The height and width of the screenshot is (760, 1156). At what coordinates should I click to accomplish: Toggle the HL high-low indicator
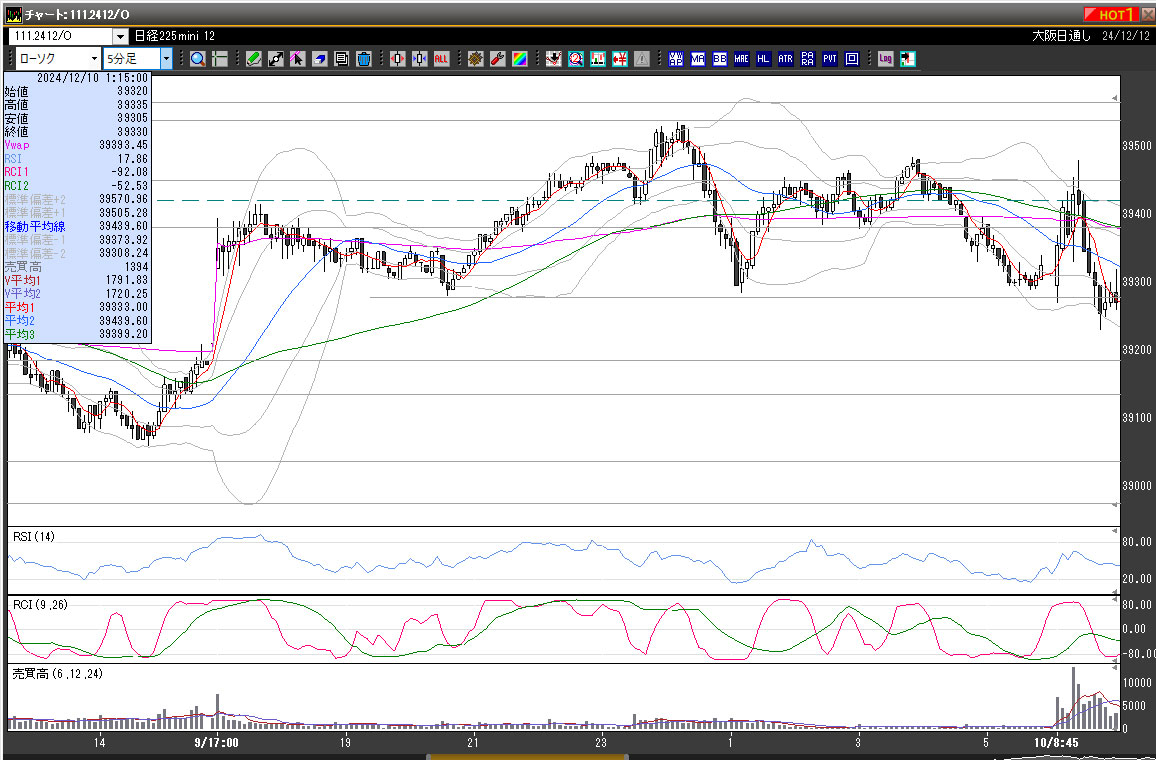763,59
